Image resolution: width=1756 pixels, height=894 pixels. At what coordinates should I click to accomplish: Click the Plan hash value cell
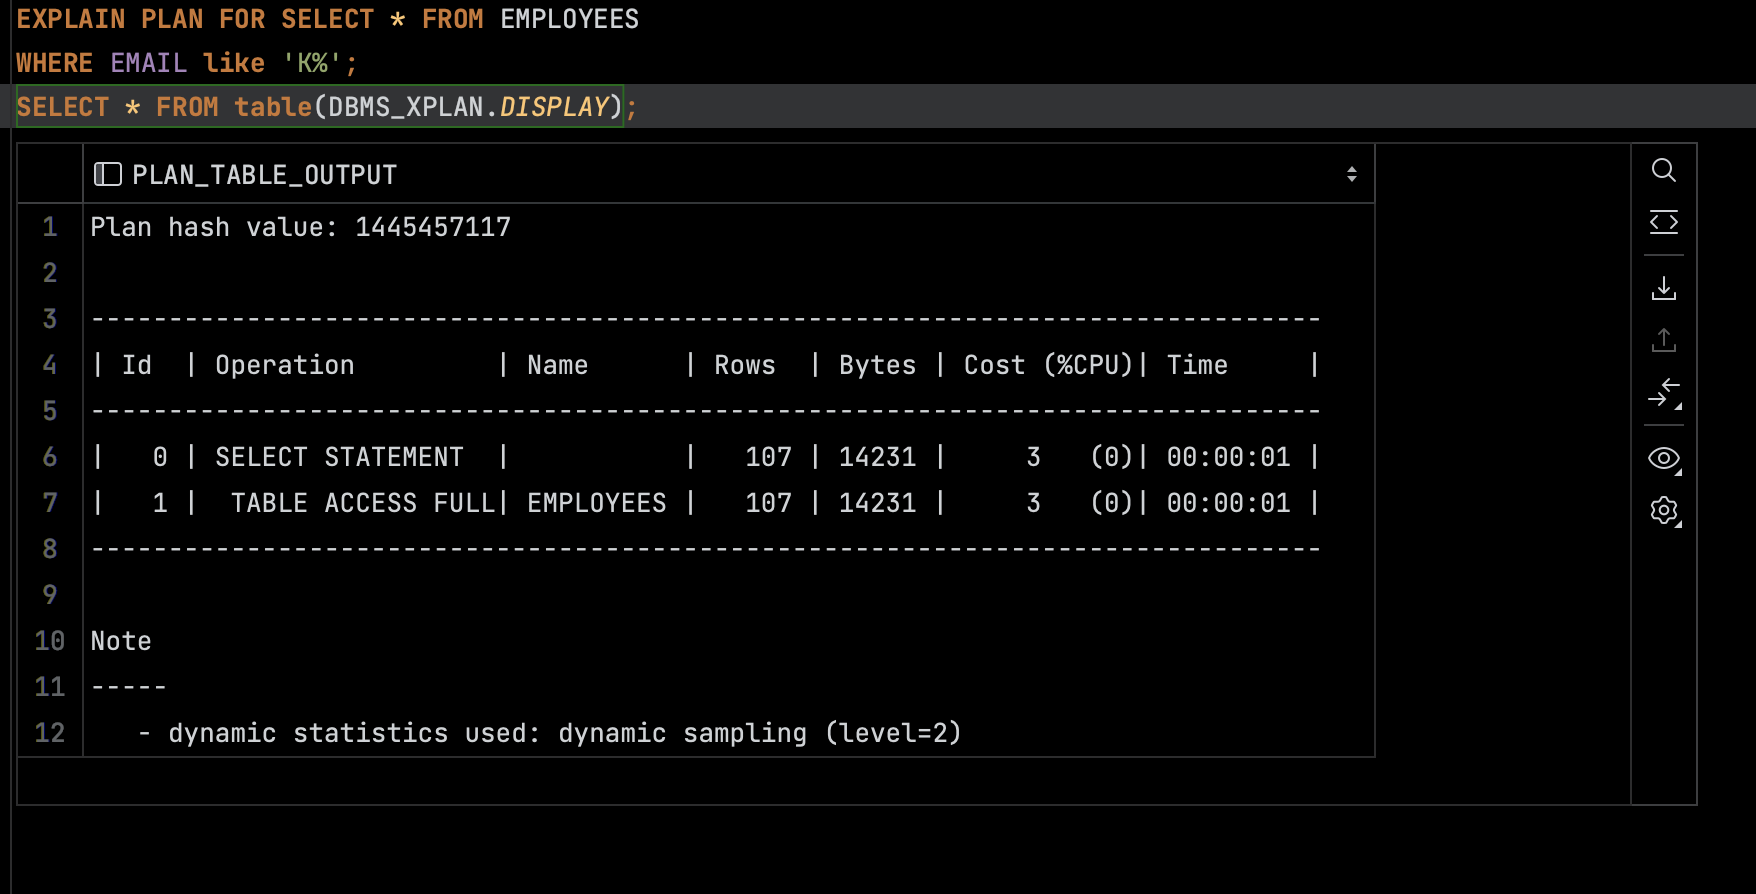click(x=728, y=227)
